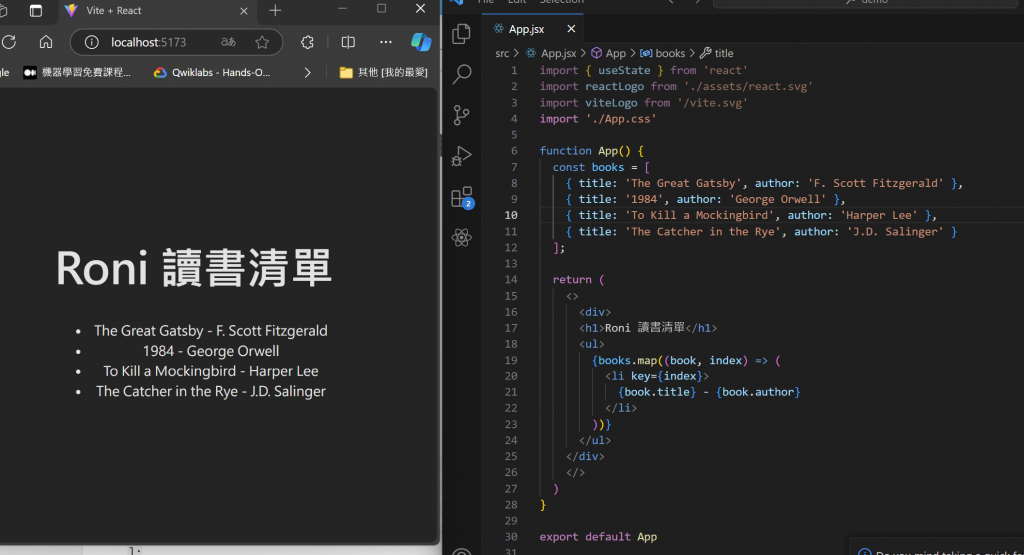Maximize the browser window

[x=381, y=8]
